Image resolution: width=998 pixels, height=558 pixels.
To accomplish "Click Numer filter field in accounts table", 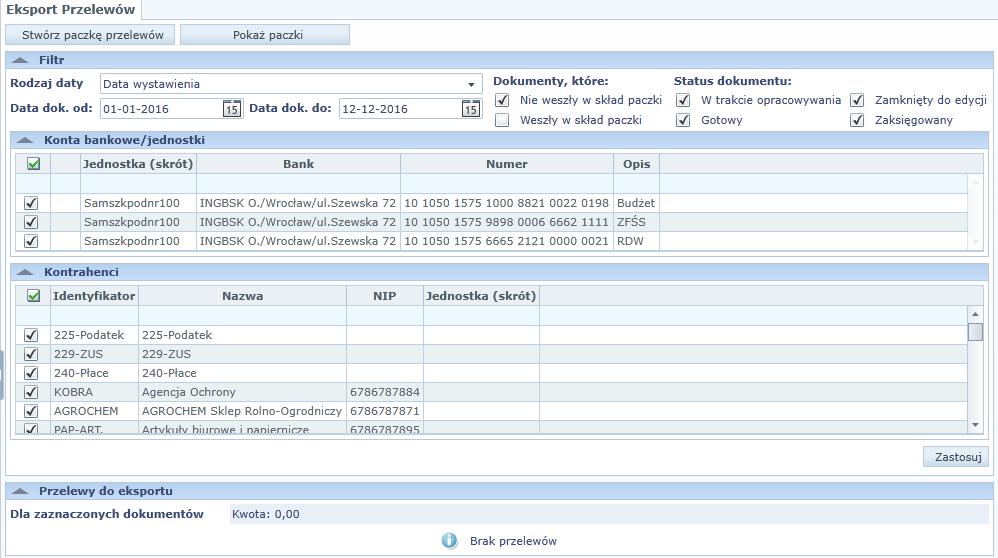I will (x=507, y=184).
